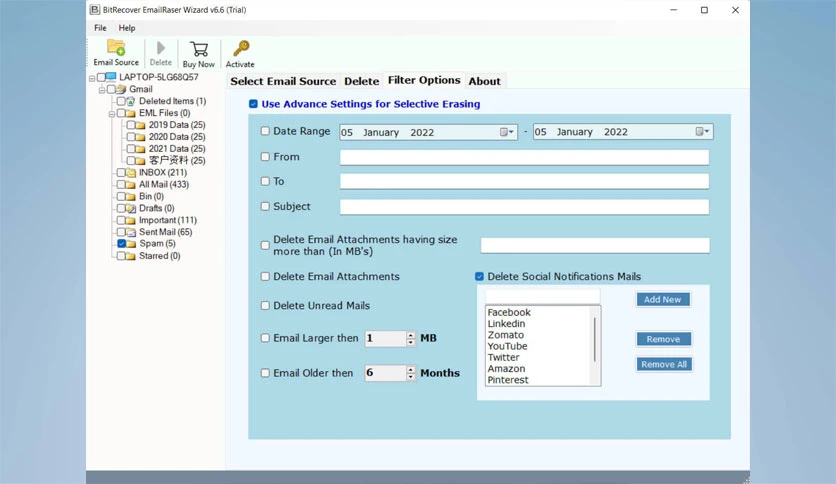Screen dimensions: 836x484
Task: Check the Delete Unread Mails checkbox
Action: 265,305
